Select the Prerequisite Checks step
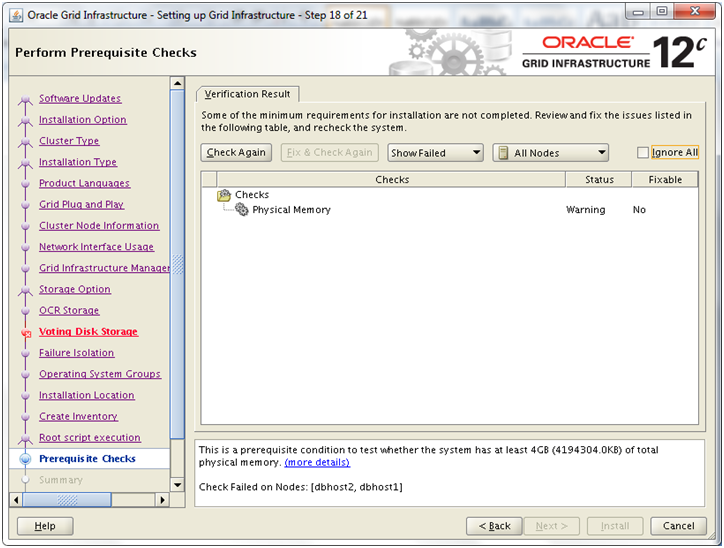724x548 pixels. (87, 459)
